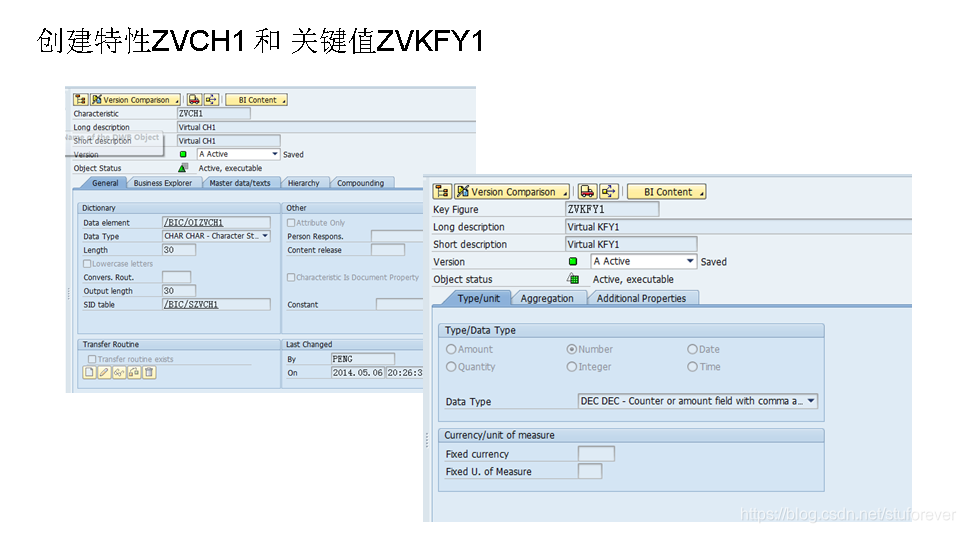Click green Version status icon in Characteristic window
This screenshot has height=533, width=966.
183,154
